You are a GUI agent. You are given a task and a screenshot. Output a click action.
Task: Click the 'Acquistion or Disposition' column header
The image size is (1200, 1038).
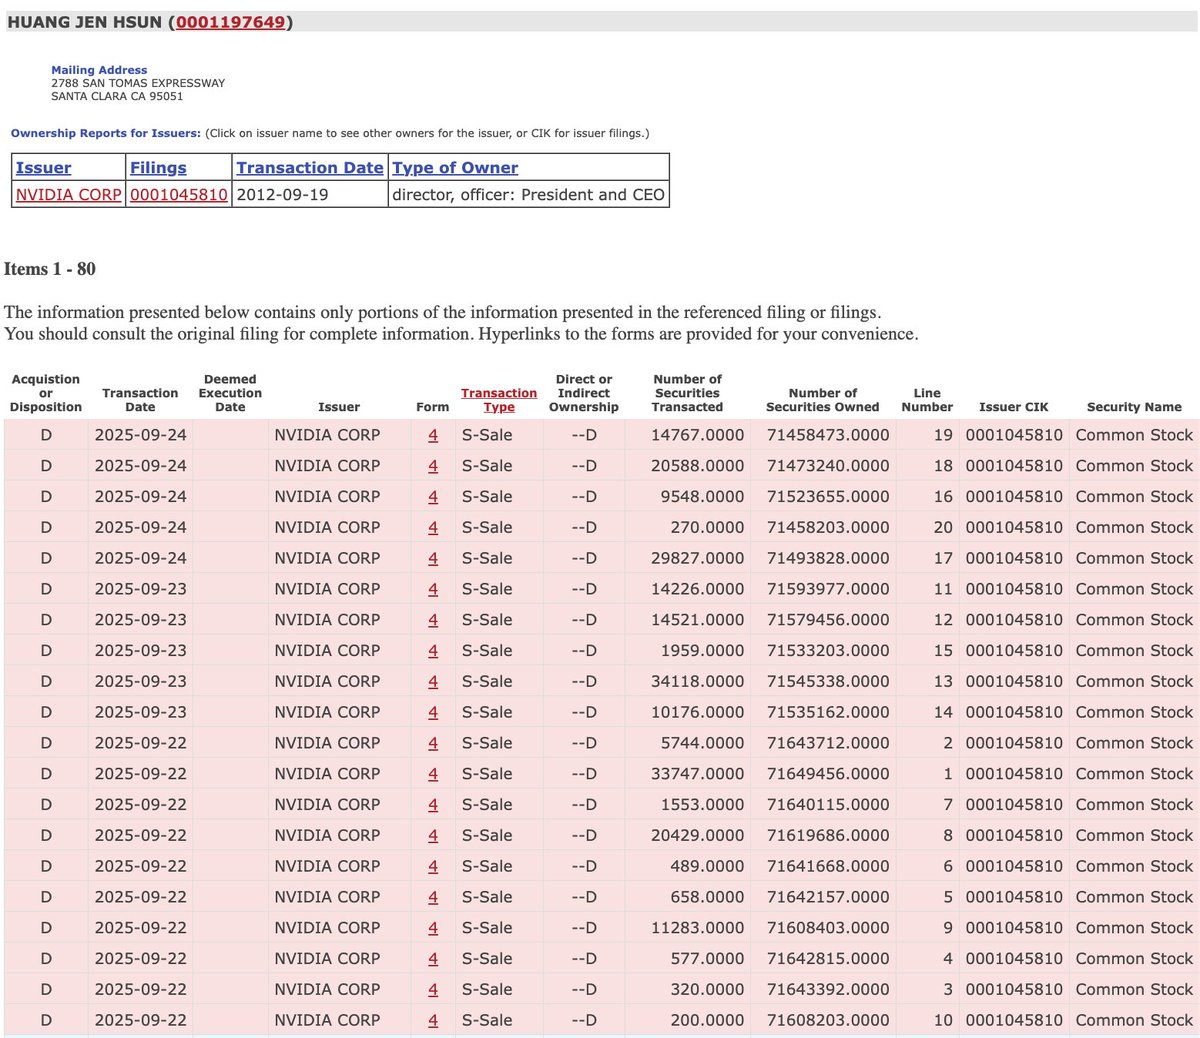coord(46,393)
